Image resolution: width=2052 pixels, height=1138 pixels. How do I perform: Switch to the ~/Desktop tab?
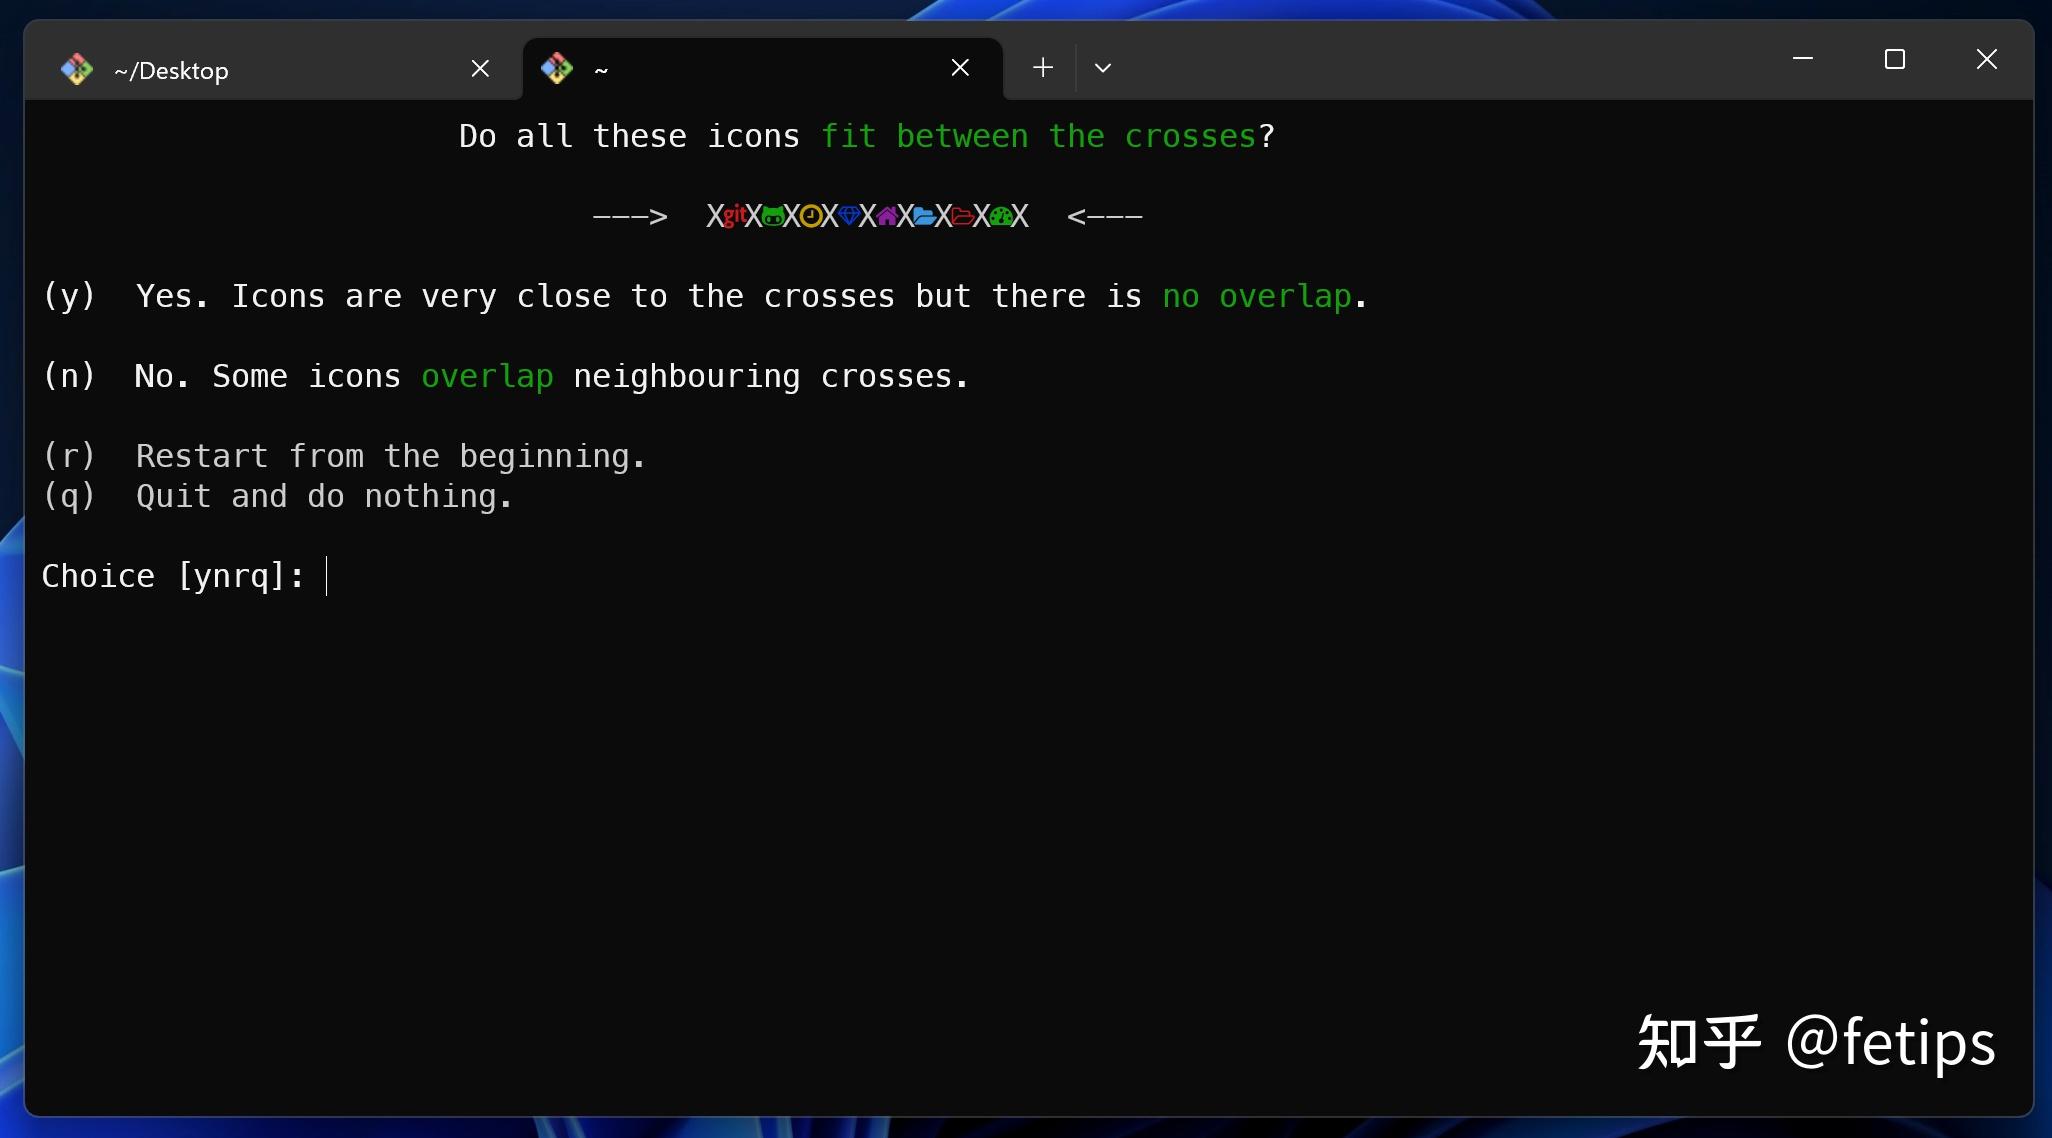(170, 69)
